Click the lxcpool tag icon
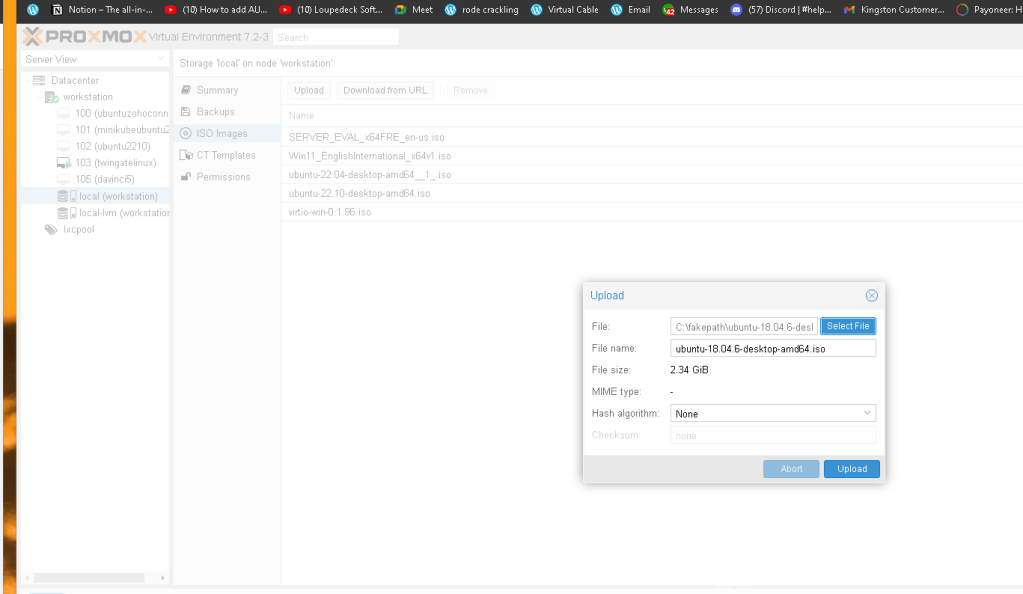This screenshot has width=1023, height=594. coord(51,230)
